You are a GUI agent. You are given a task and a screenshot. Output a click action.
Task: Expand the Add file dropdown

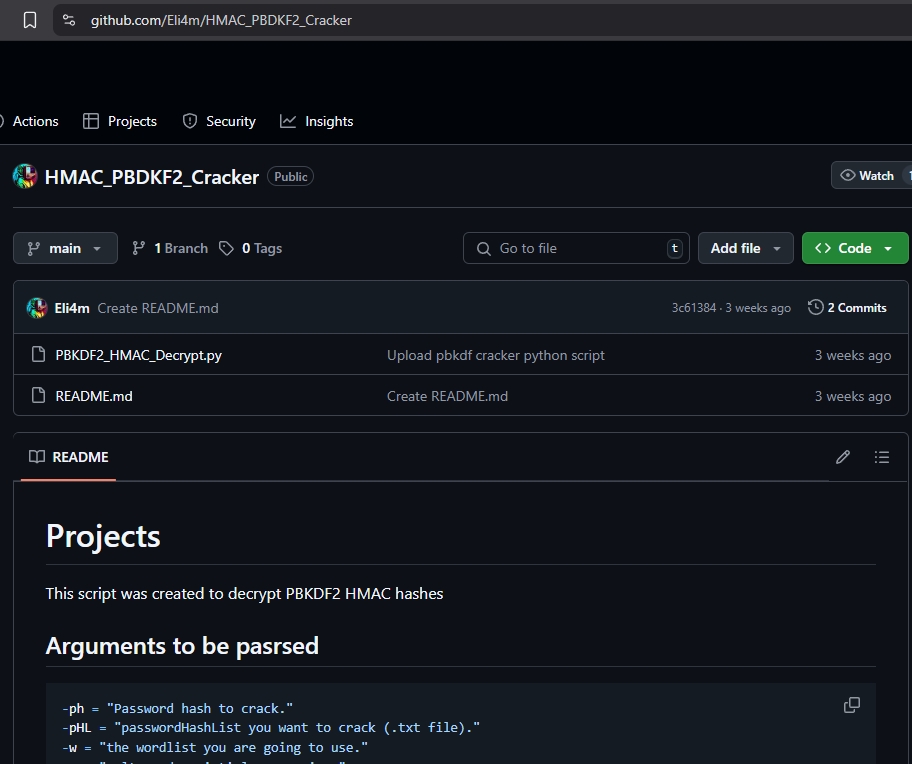click(745, 248)
